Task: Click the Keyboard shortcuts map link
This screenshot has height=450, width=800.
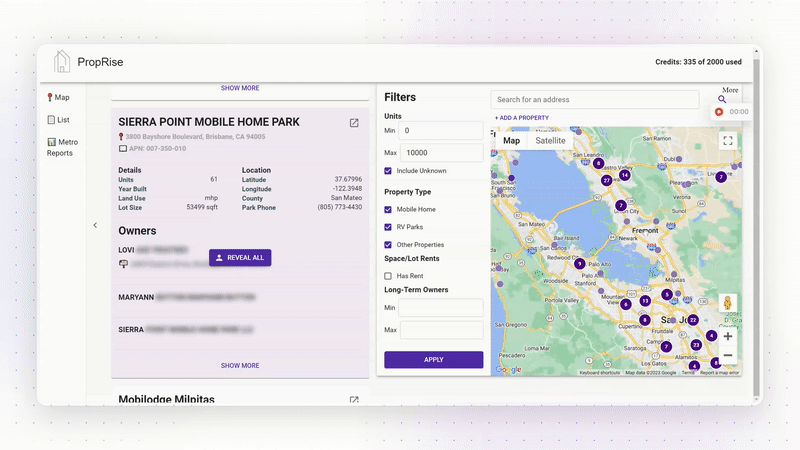Action: (x=599, y=373)
